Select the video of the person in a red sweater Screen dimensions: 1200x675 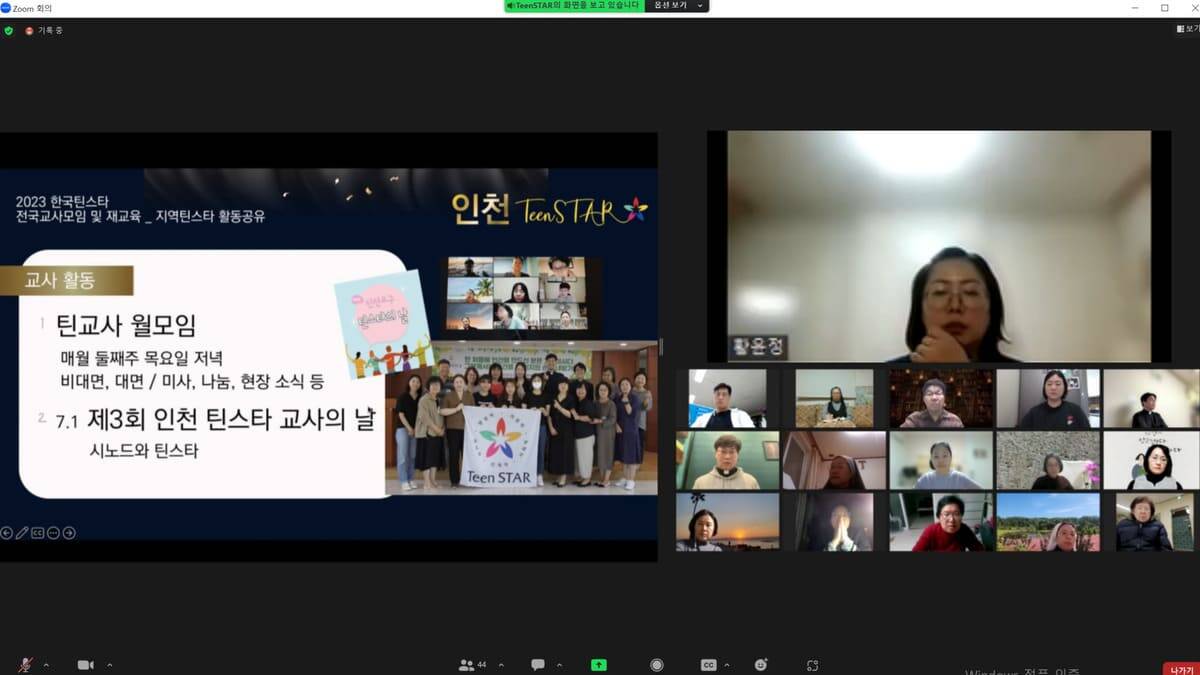pyautogui.click(x=941, y=522)
